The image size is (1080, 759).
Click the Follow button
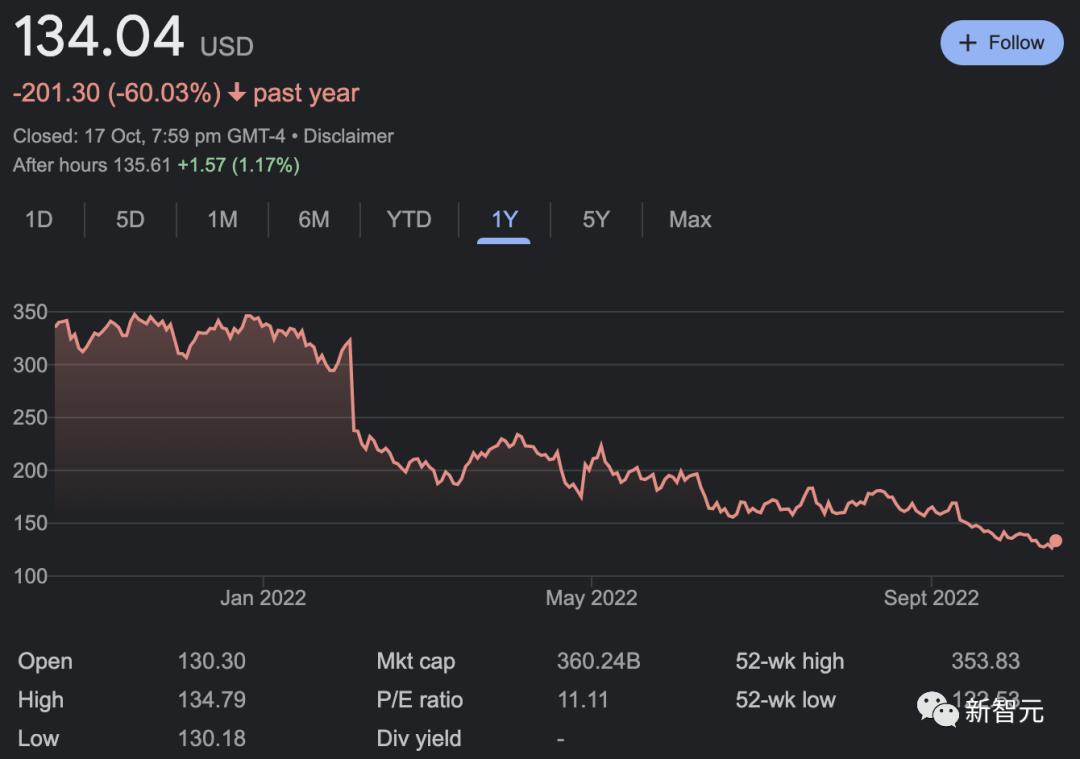coord(1001,43)
